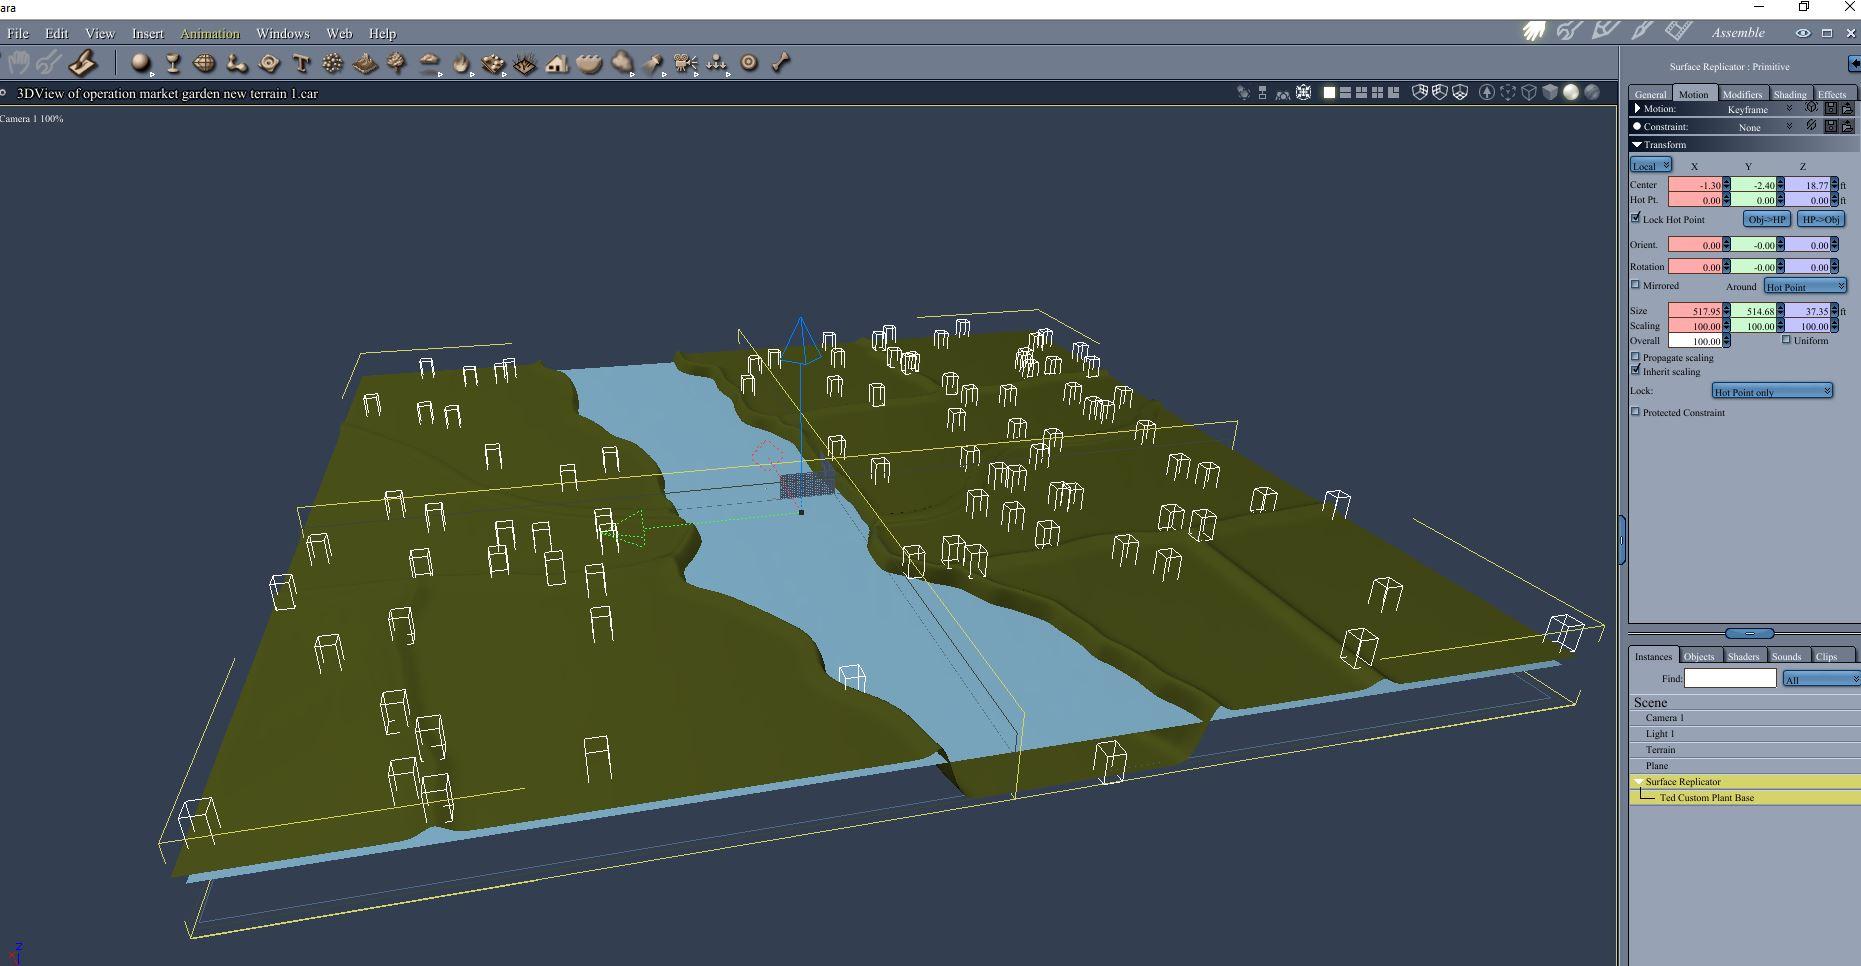Set the view to single pane layout
This screenshot has height=966, width=1861.
(x=1329, y=93)
